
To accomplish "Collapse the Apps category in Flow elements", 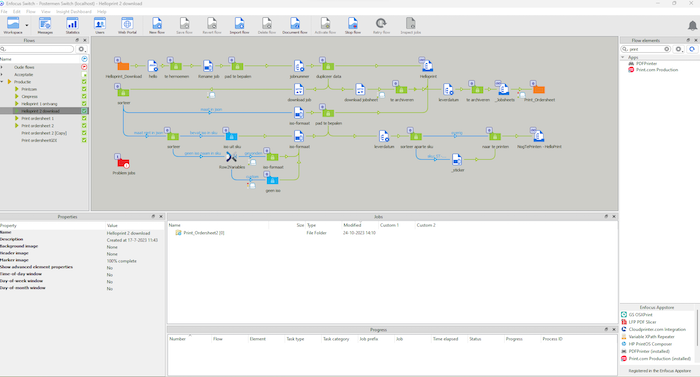I will (623, 57).
